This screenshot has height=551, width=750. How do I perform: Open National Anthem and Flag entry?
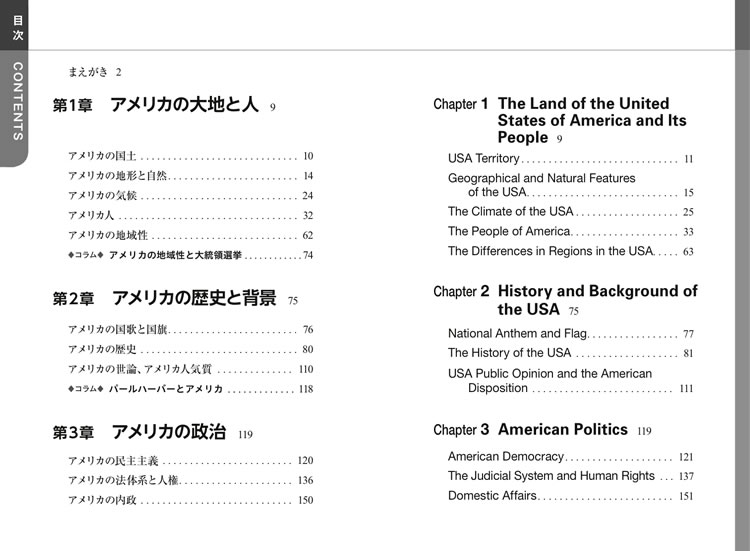[x=571, y=333]
